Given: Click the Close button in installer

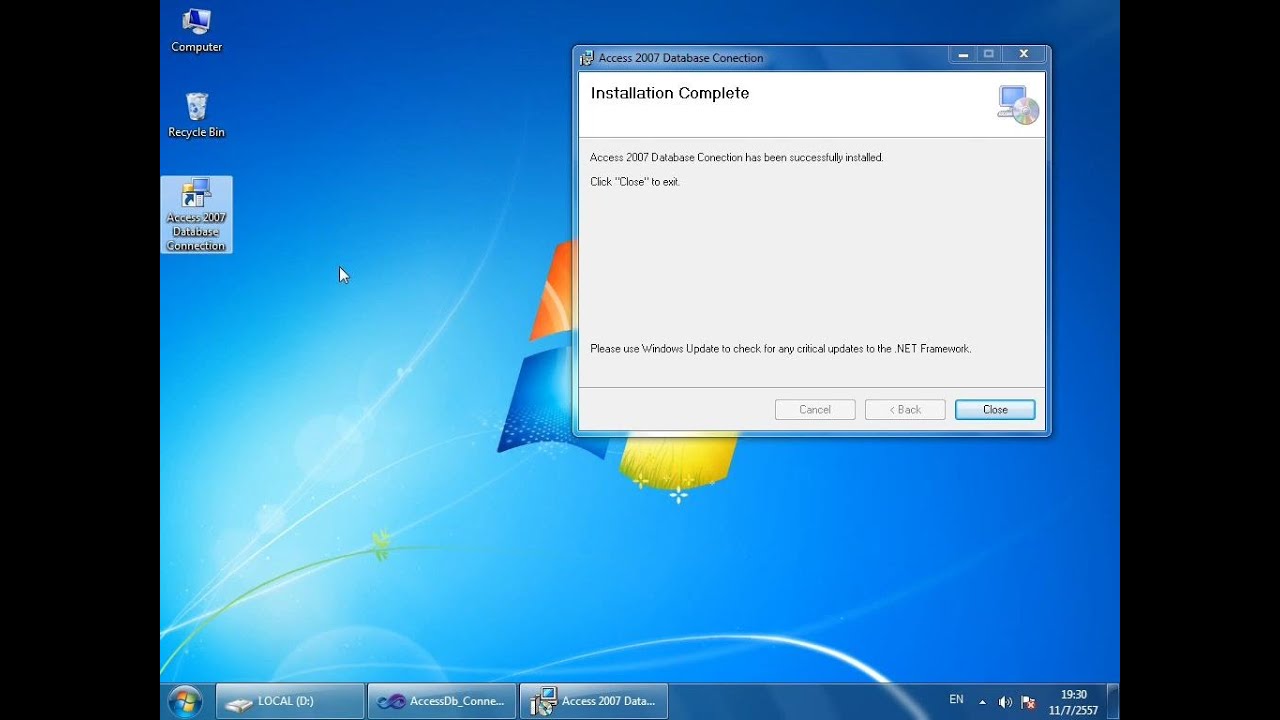Looking at the screenshot, I should [995, 409].
